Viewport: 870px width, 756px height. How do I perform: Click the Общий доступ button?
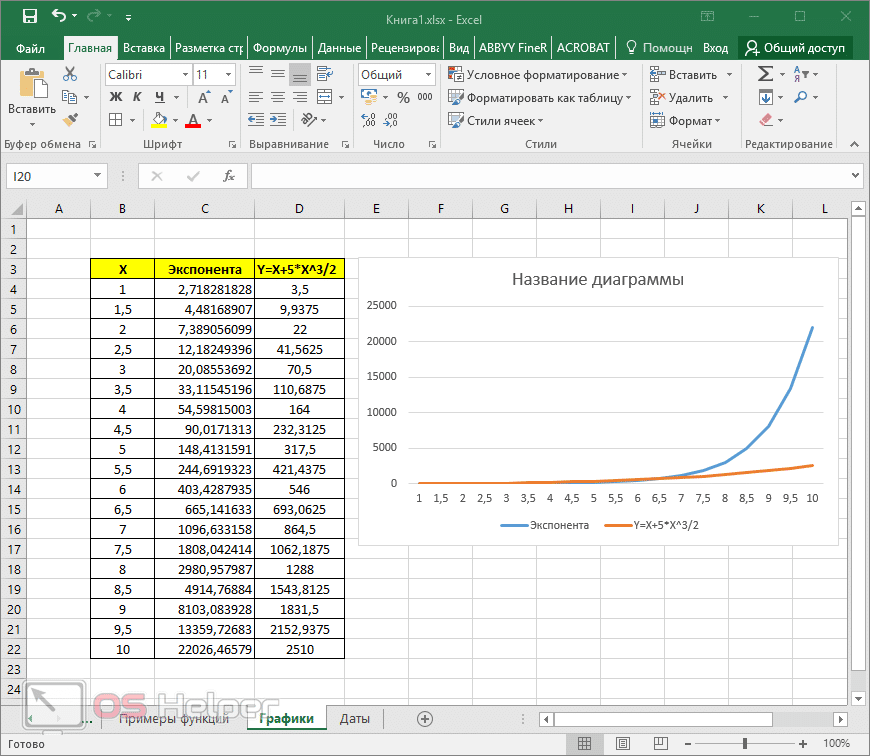(794, 46)
